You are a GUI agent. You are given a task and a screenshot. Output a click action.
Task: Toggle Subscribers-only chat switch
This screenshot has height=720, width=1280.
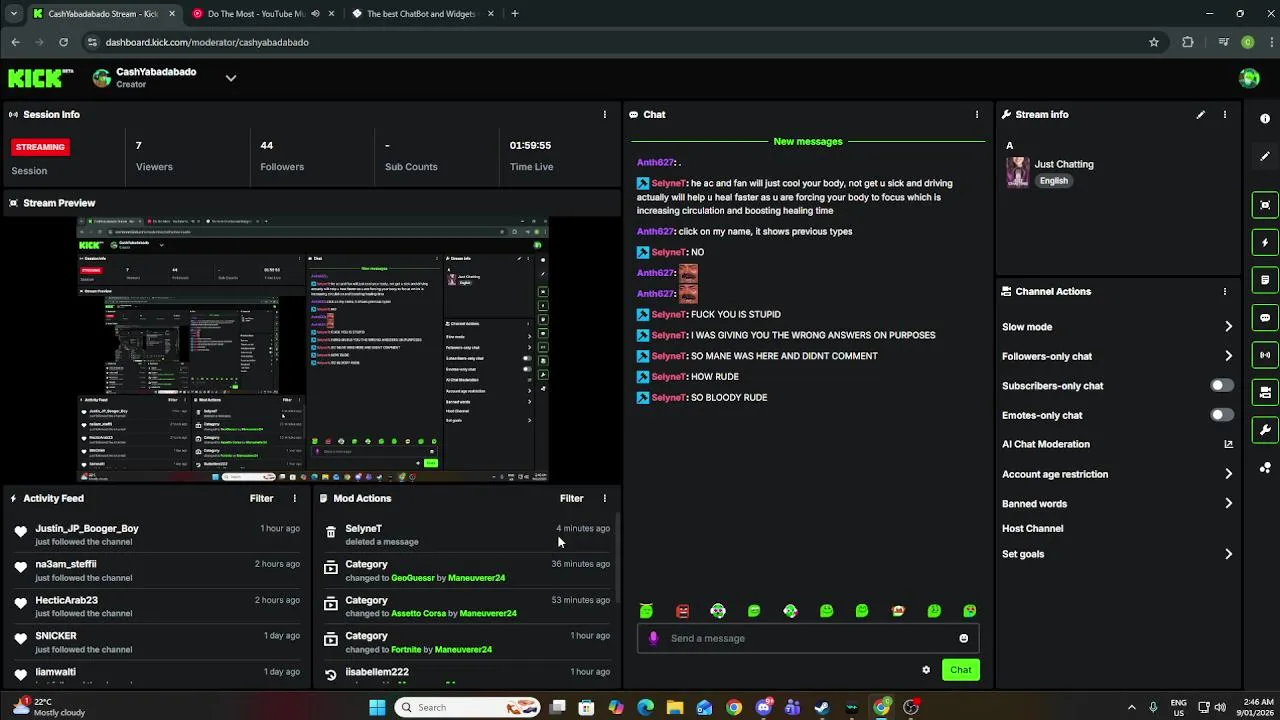coord(1222,385)
